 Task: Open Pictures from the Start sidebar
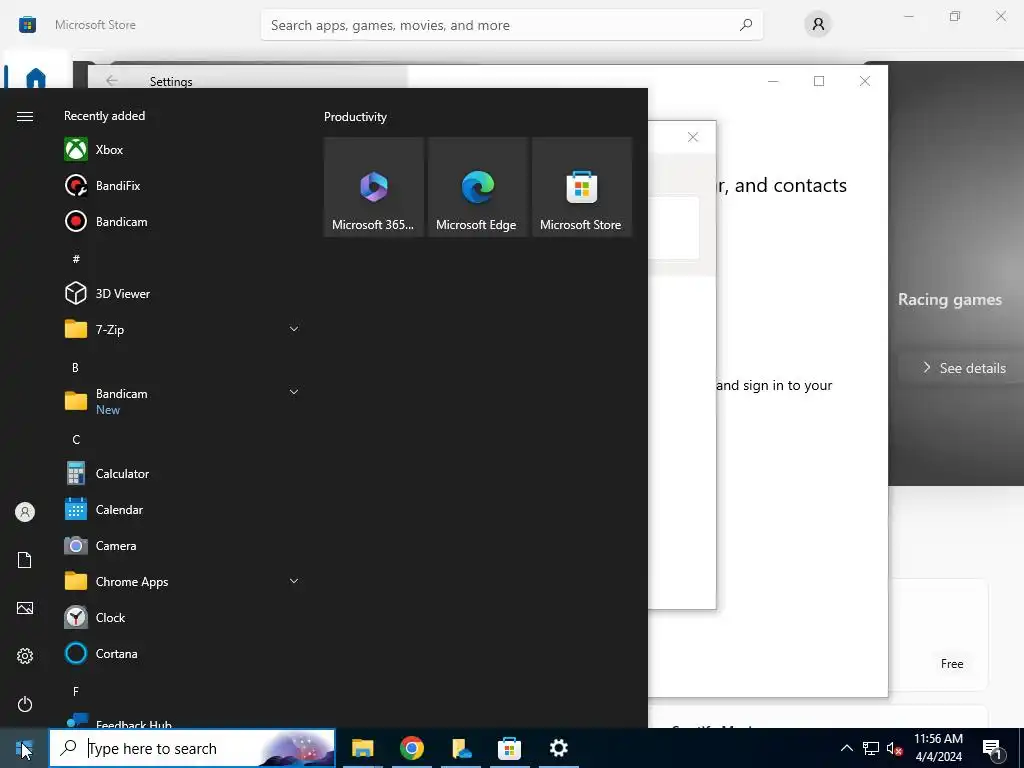25,608
